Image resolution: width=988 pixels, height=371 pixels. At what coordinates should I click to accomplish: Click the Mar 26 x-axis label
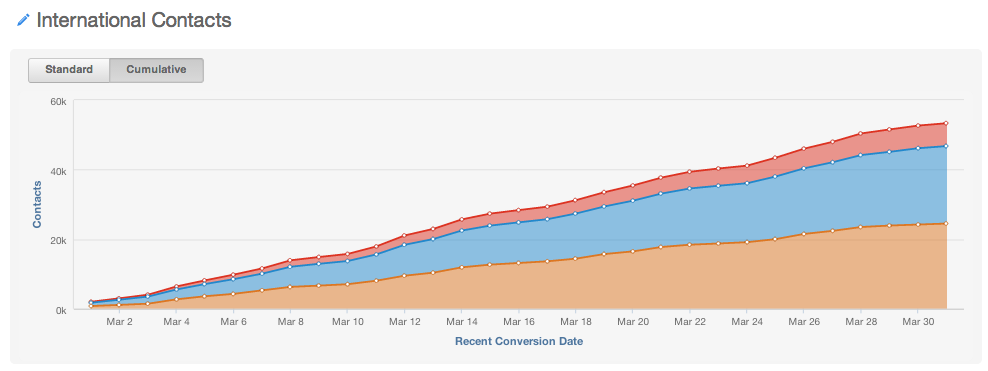click(x=803, y=322)
